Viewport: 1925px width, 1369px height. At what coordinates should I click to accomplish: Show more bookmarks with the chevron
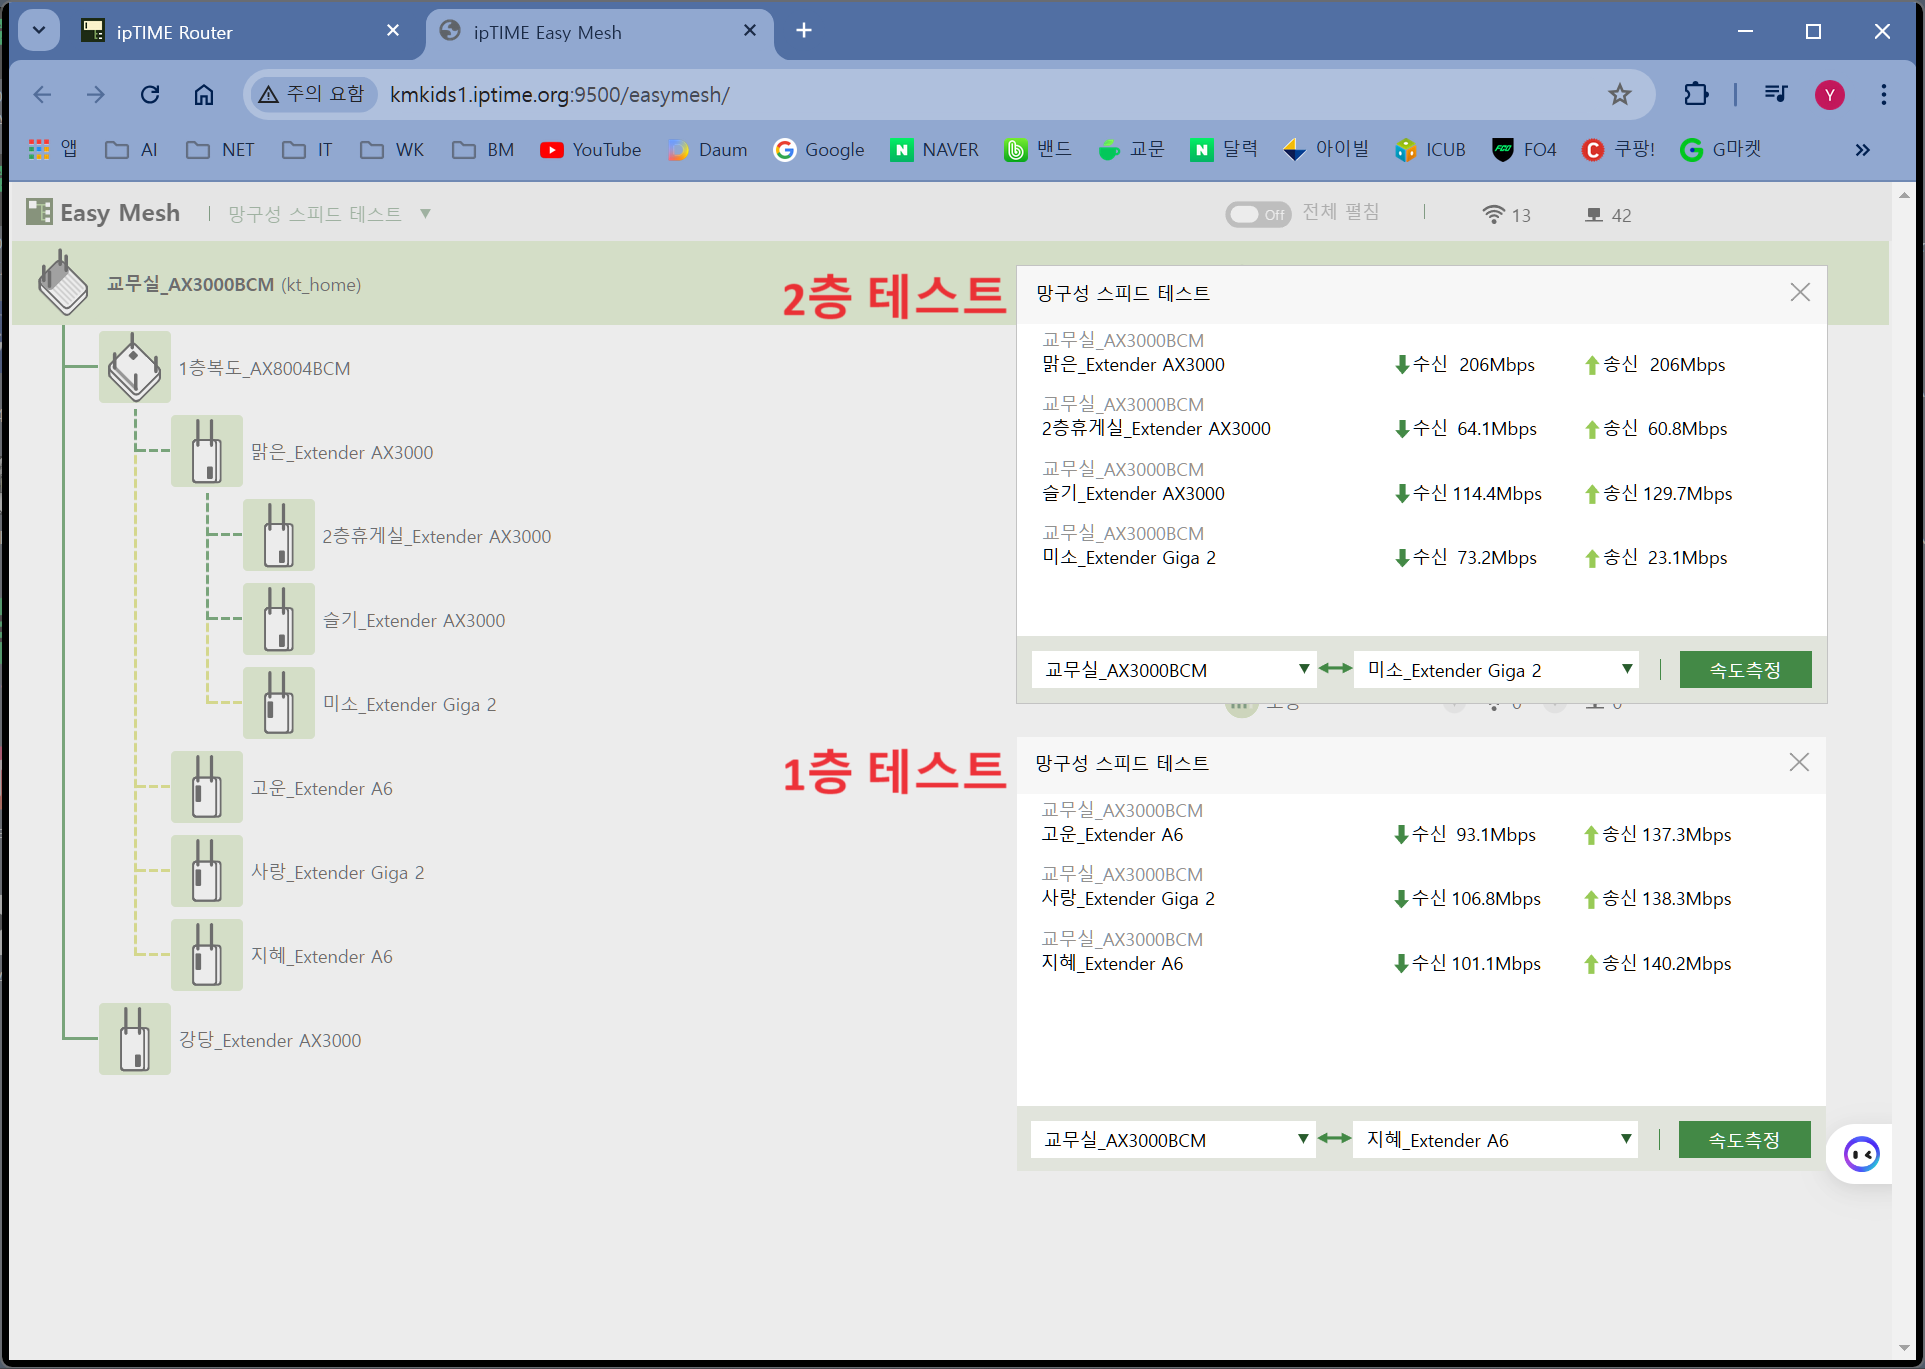1862,150
